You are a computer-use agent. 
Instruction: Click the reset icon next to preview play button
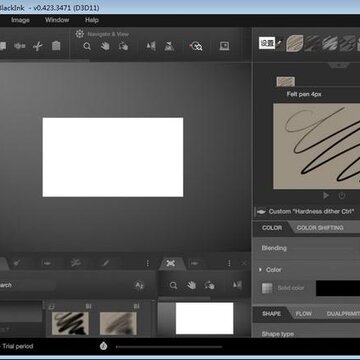342,196
